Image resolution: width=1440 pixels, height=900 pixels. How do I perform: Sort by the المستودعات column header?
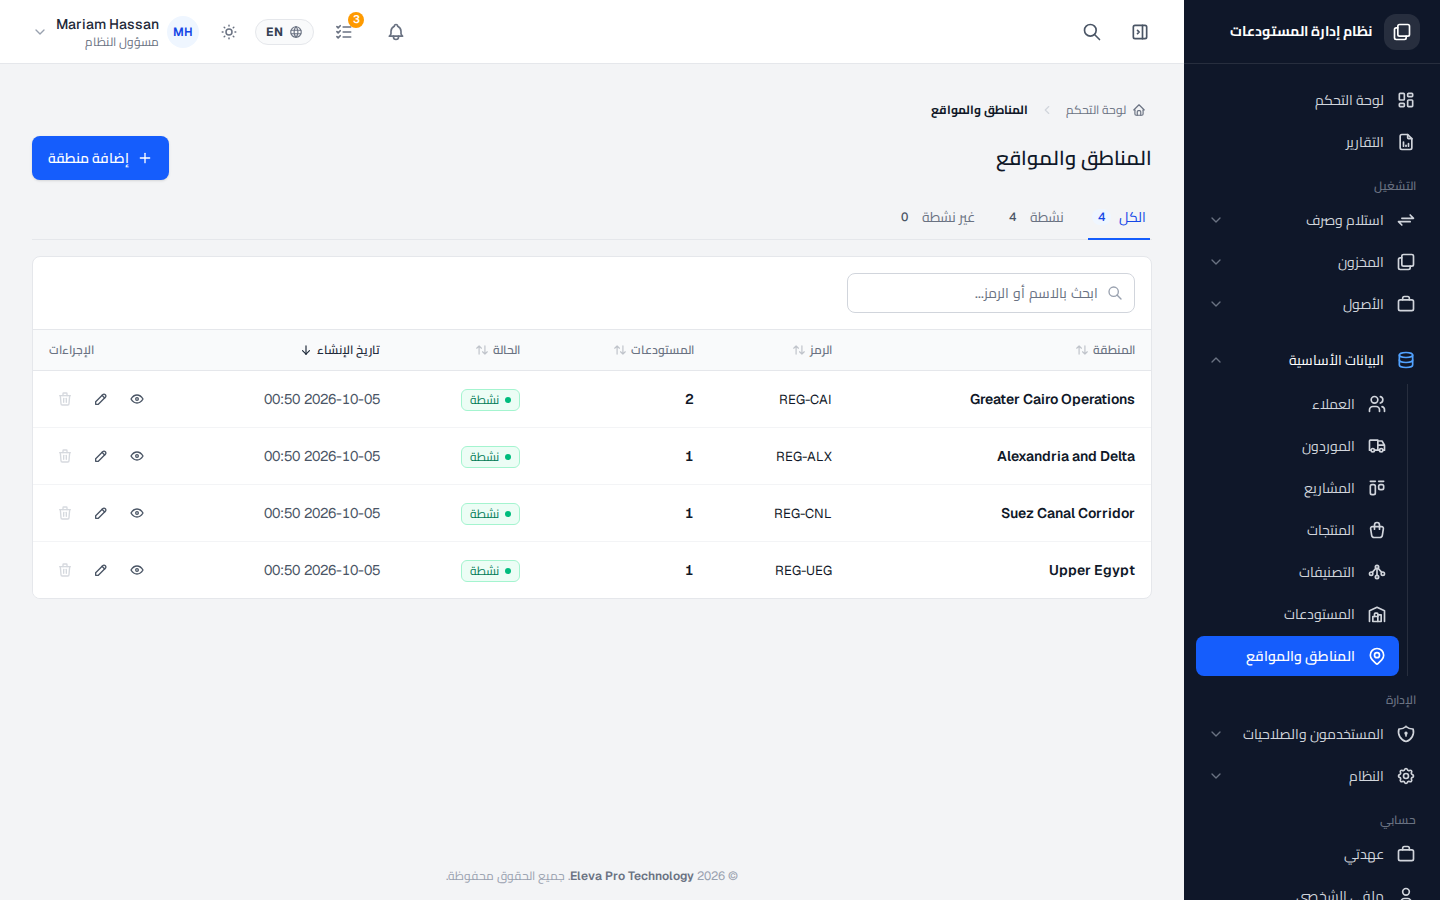tap(654, 350)
